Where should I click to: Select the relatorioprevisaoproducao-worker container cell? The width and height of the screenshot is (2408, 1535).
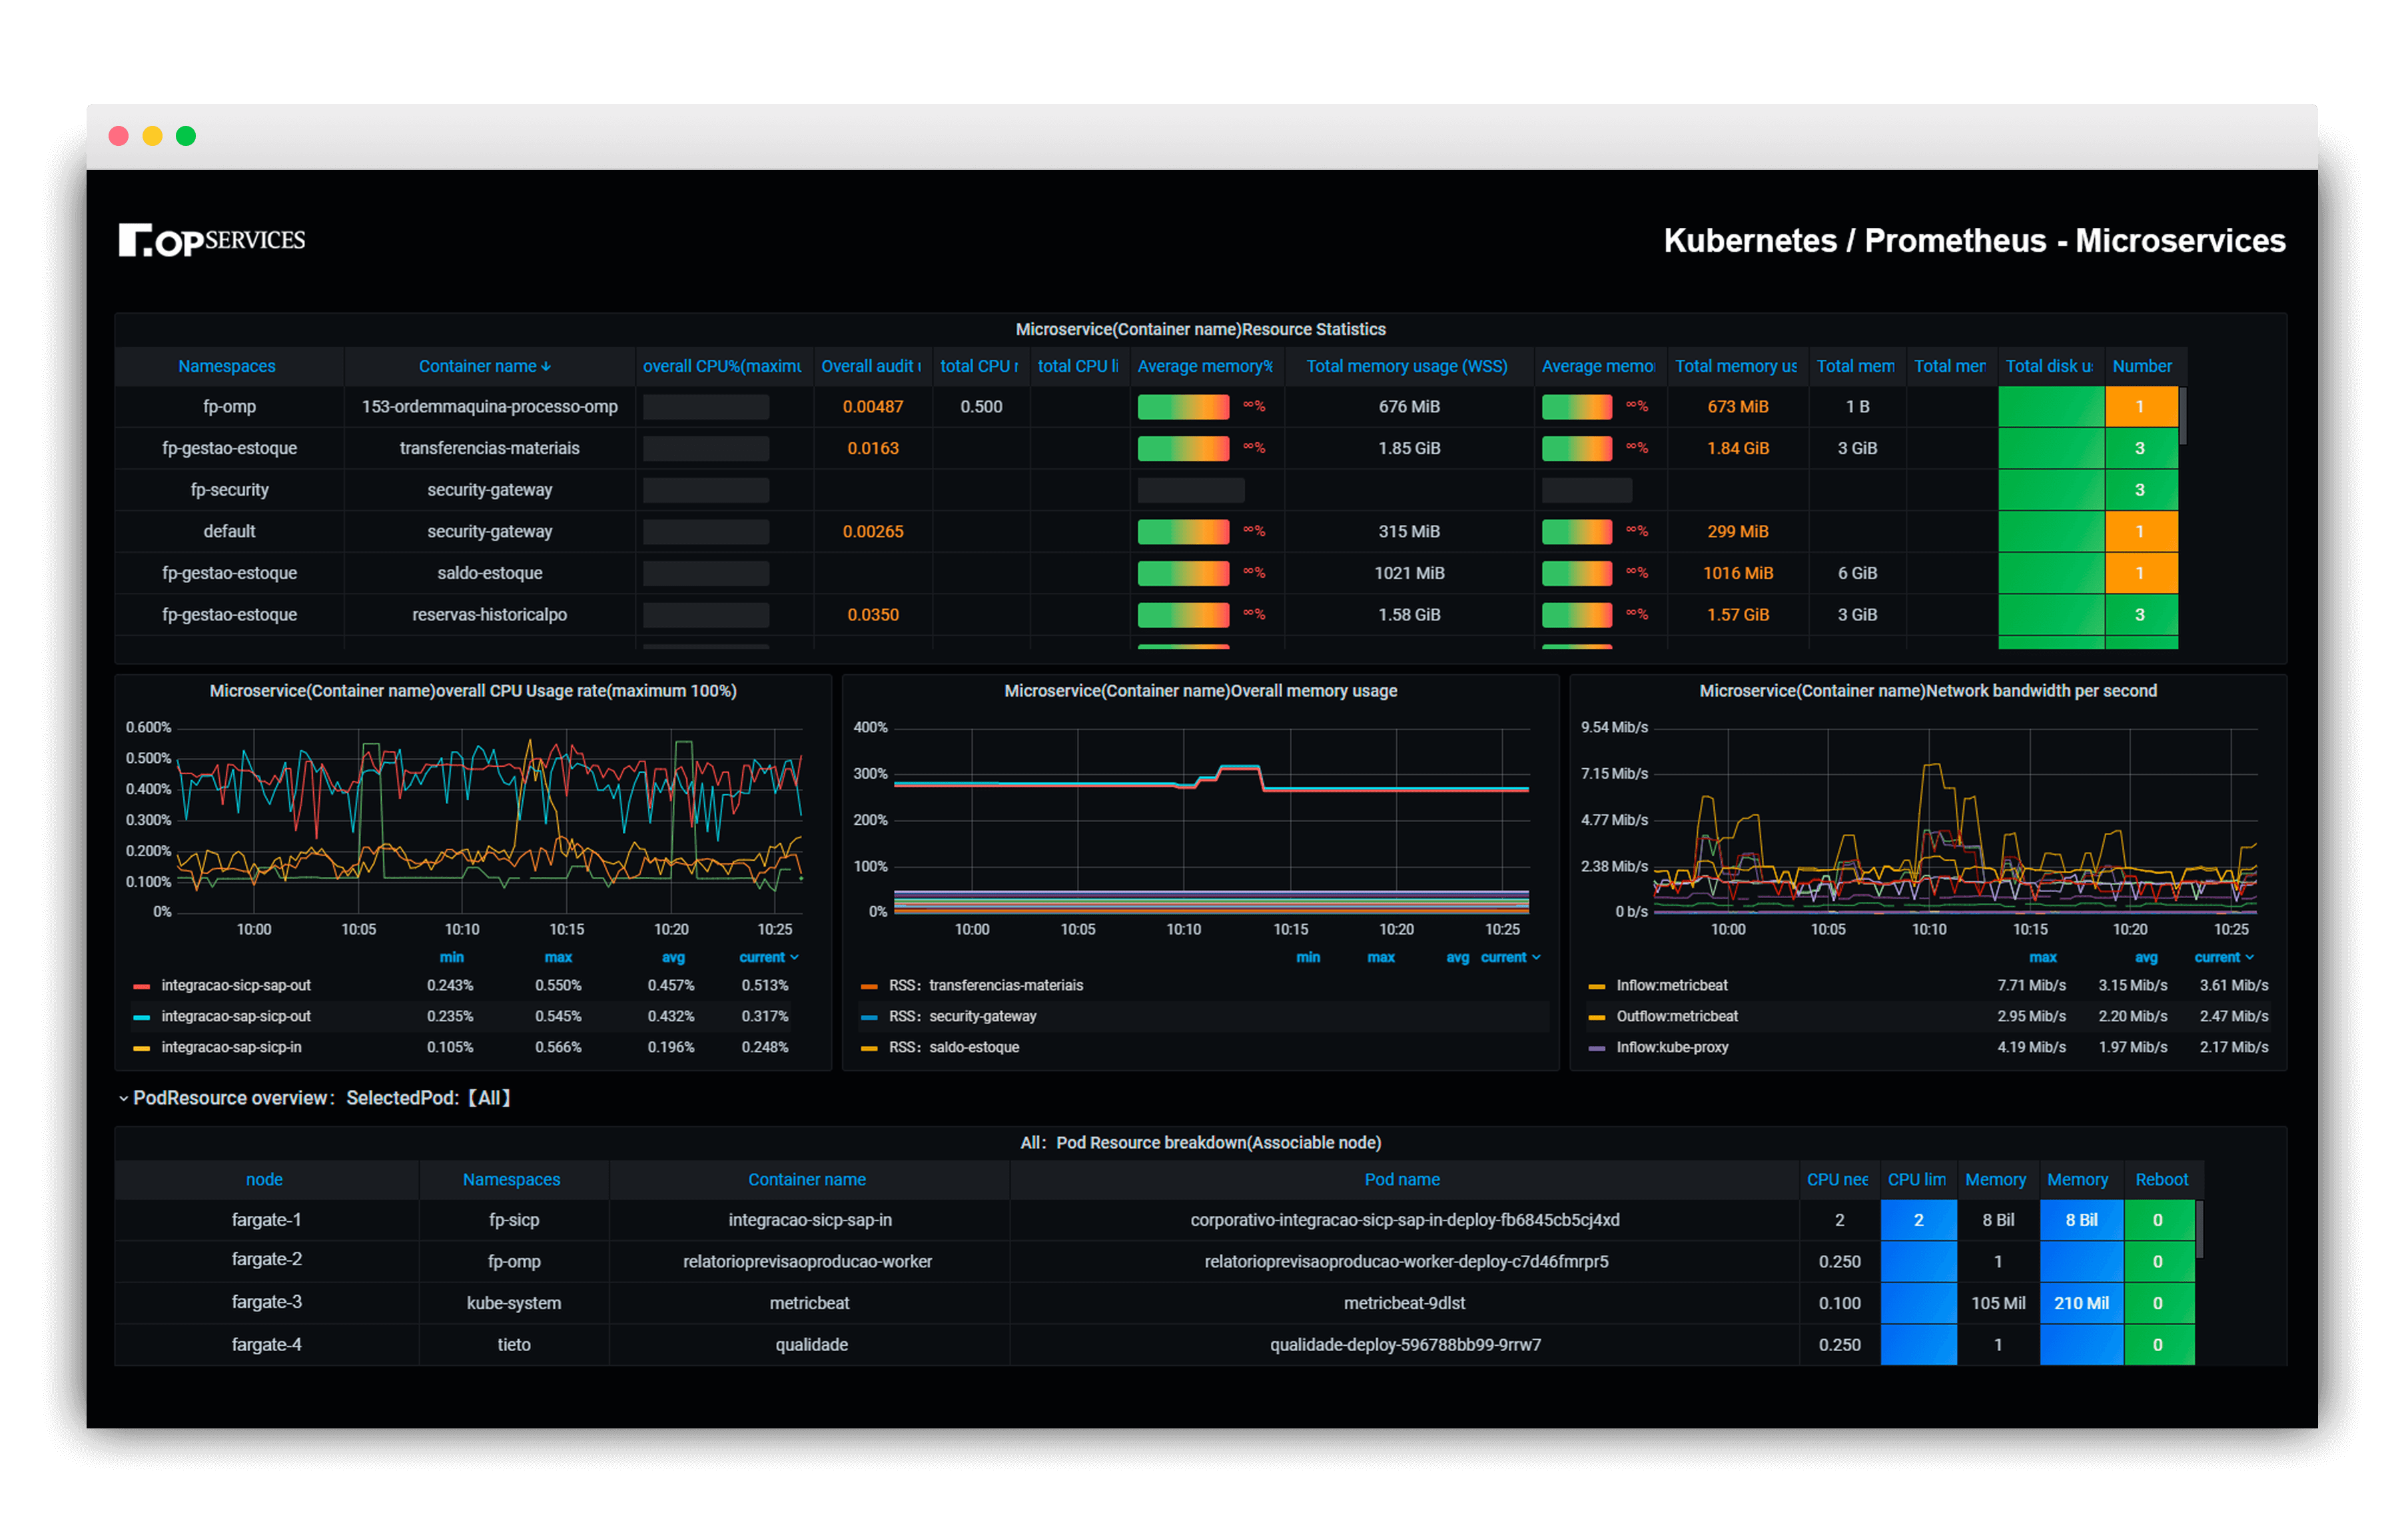click(807, 1262)
